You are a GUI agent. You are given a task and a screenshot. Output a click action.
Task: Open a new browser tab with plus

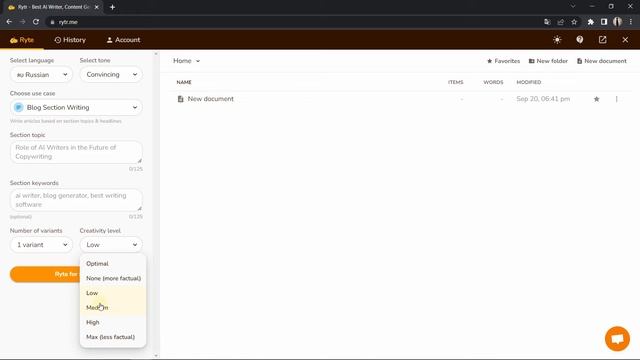click(112, 7)
